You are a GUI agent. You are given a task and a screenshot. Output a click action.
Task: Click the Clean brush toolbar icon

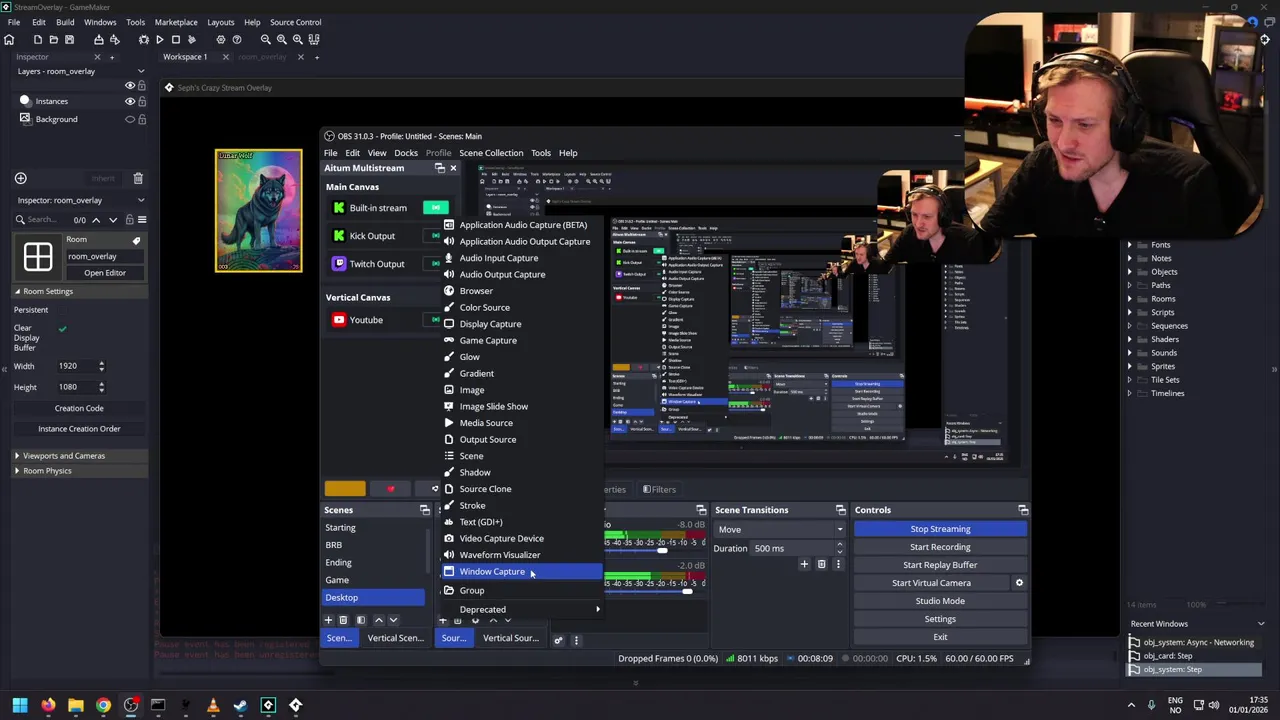(192, 39)
